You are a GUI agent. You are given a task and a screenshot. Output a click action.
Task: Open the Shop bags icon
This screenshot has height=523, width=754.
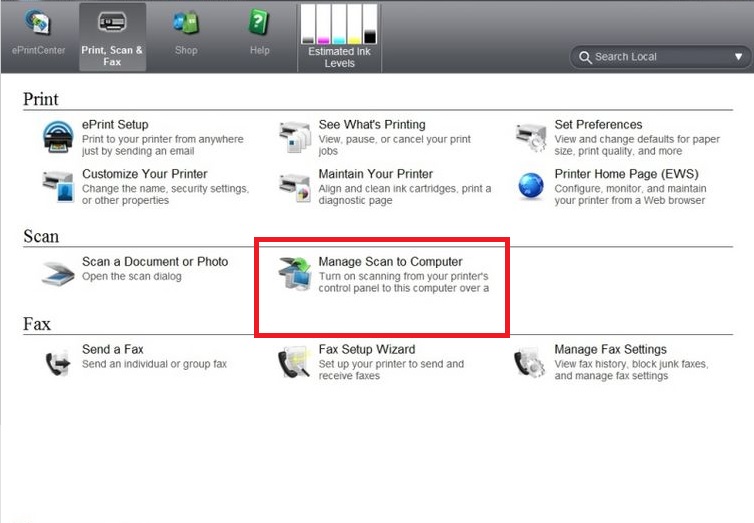[186, 22]
